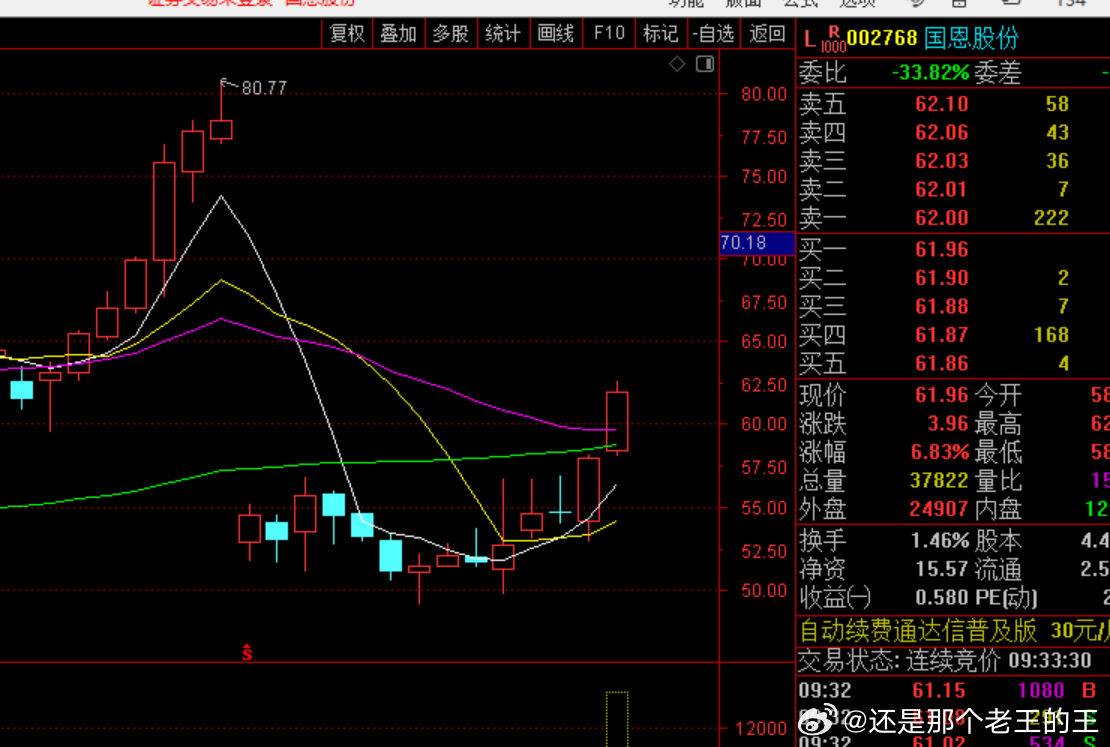Click the 卖一 volume 222
The height and width of the screenshot is (747, 1110).
click(1051, 217)
